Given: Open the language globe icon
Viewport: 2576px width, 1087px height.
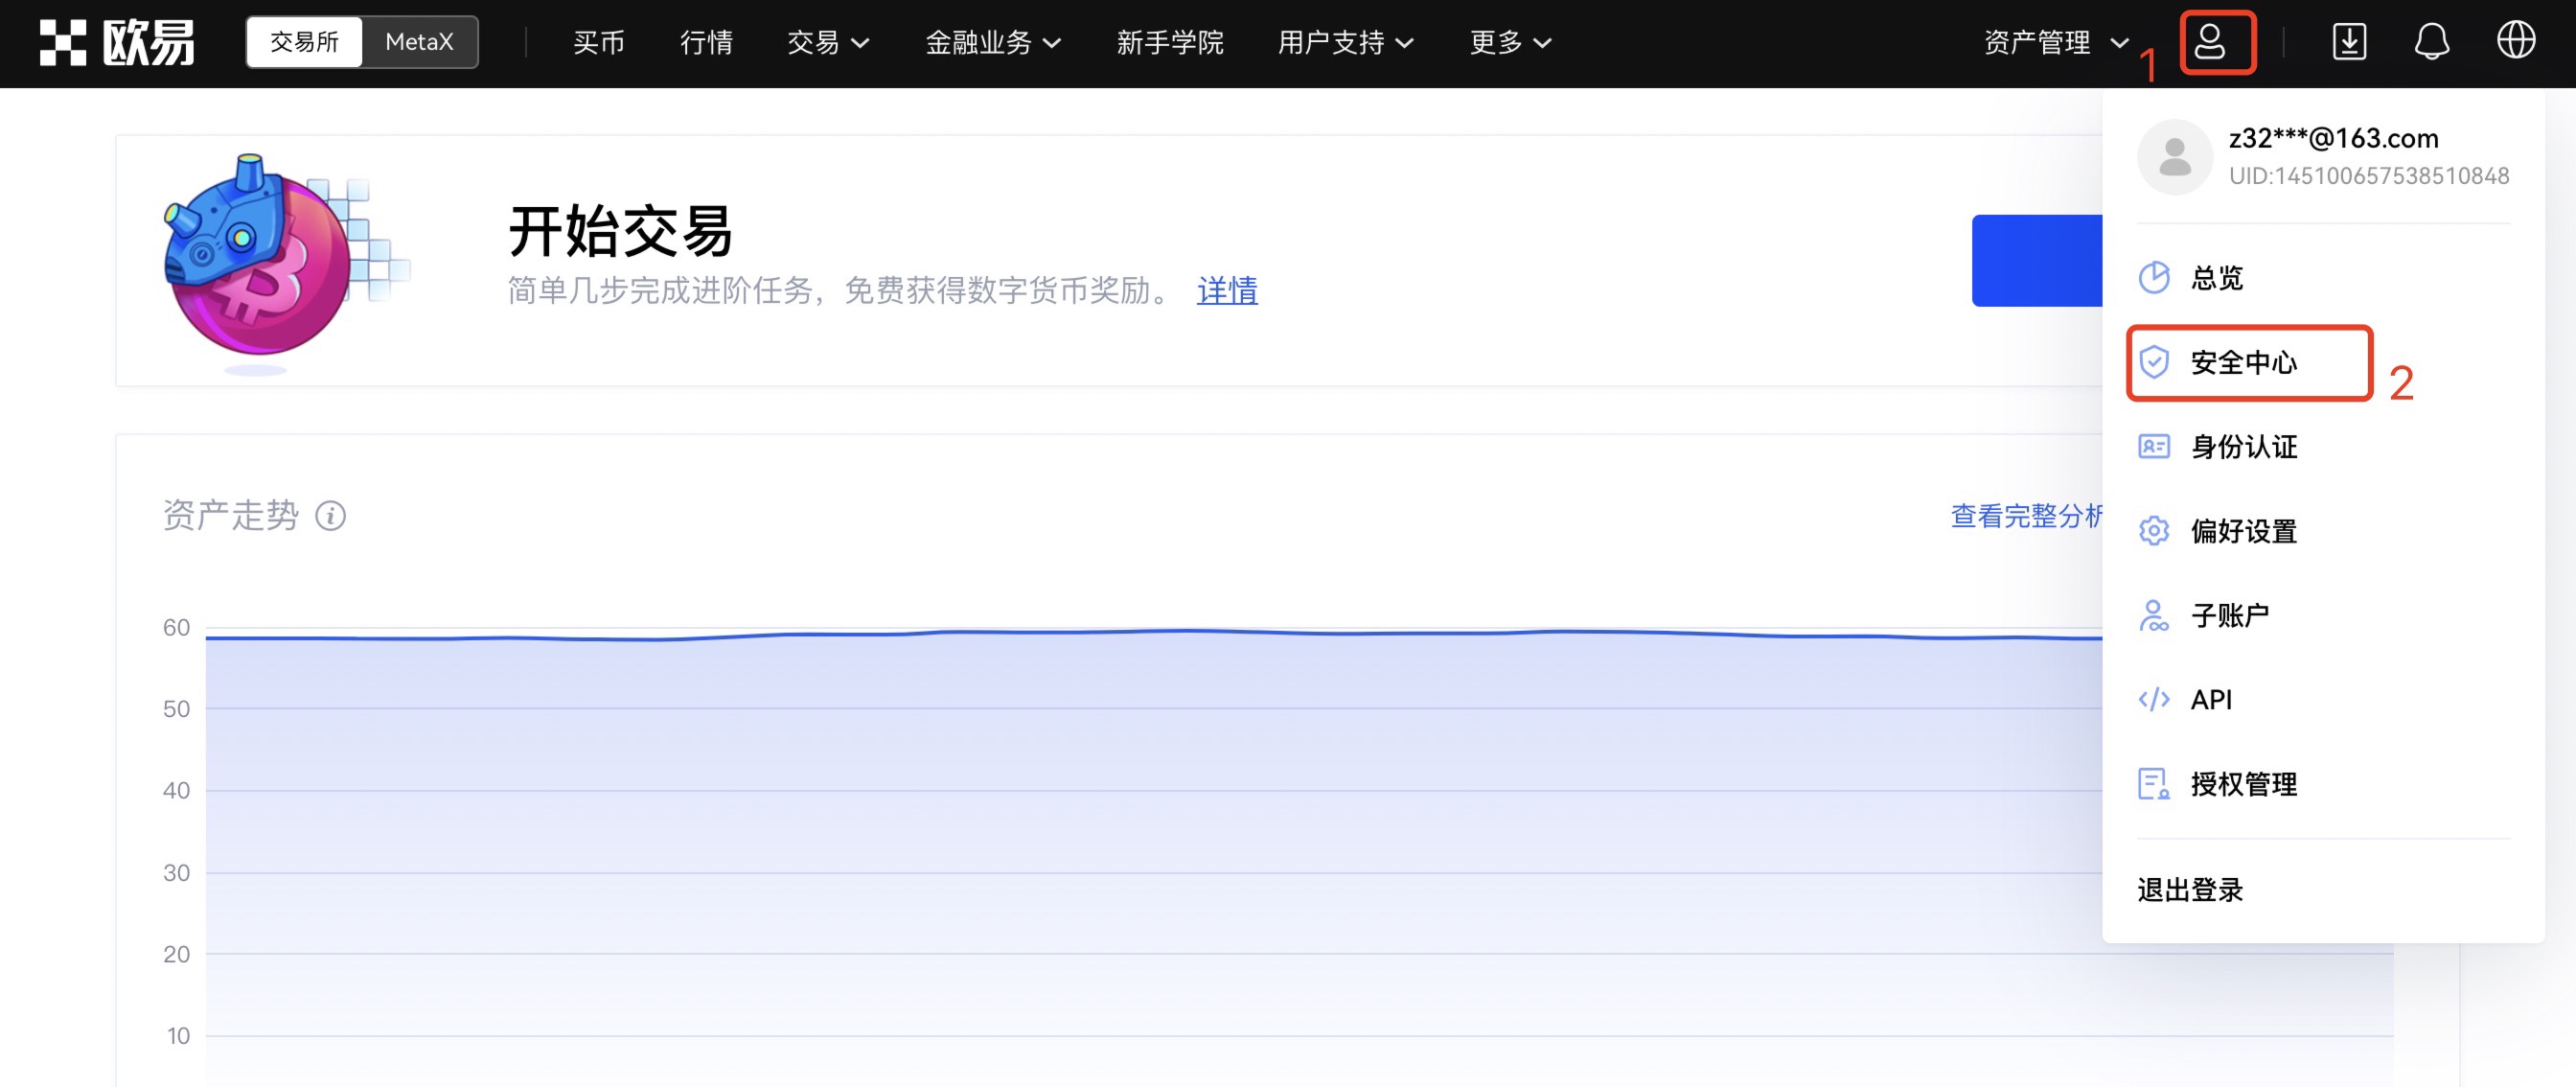Looking at the screenshot, I should (x=2516, y=42).
